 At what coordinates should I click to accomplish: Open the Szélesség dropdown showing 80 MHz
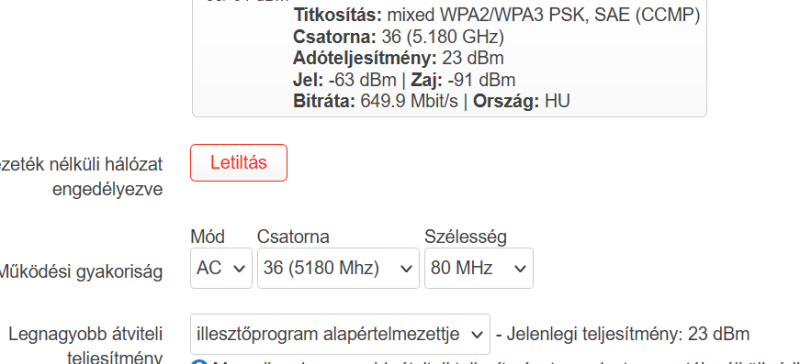click(479, 268)
